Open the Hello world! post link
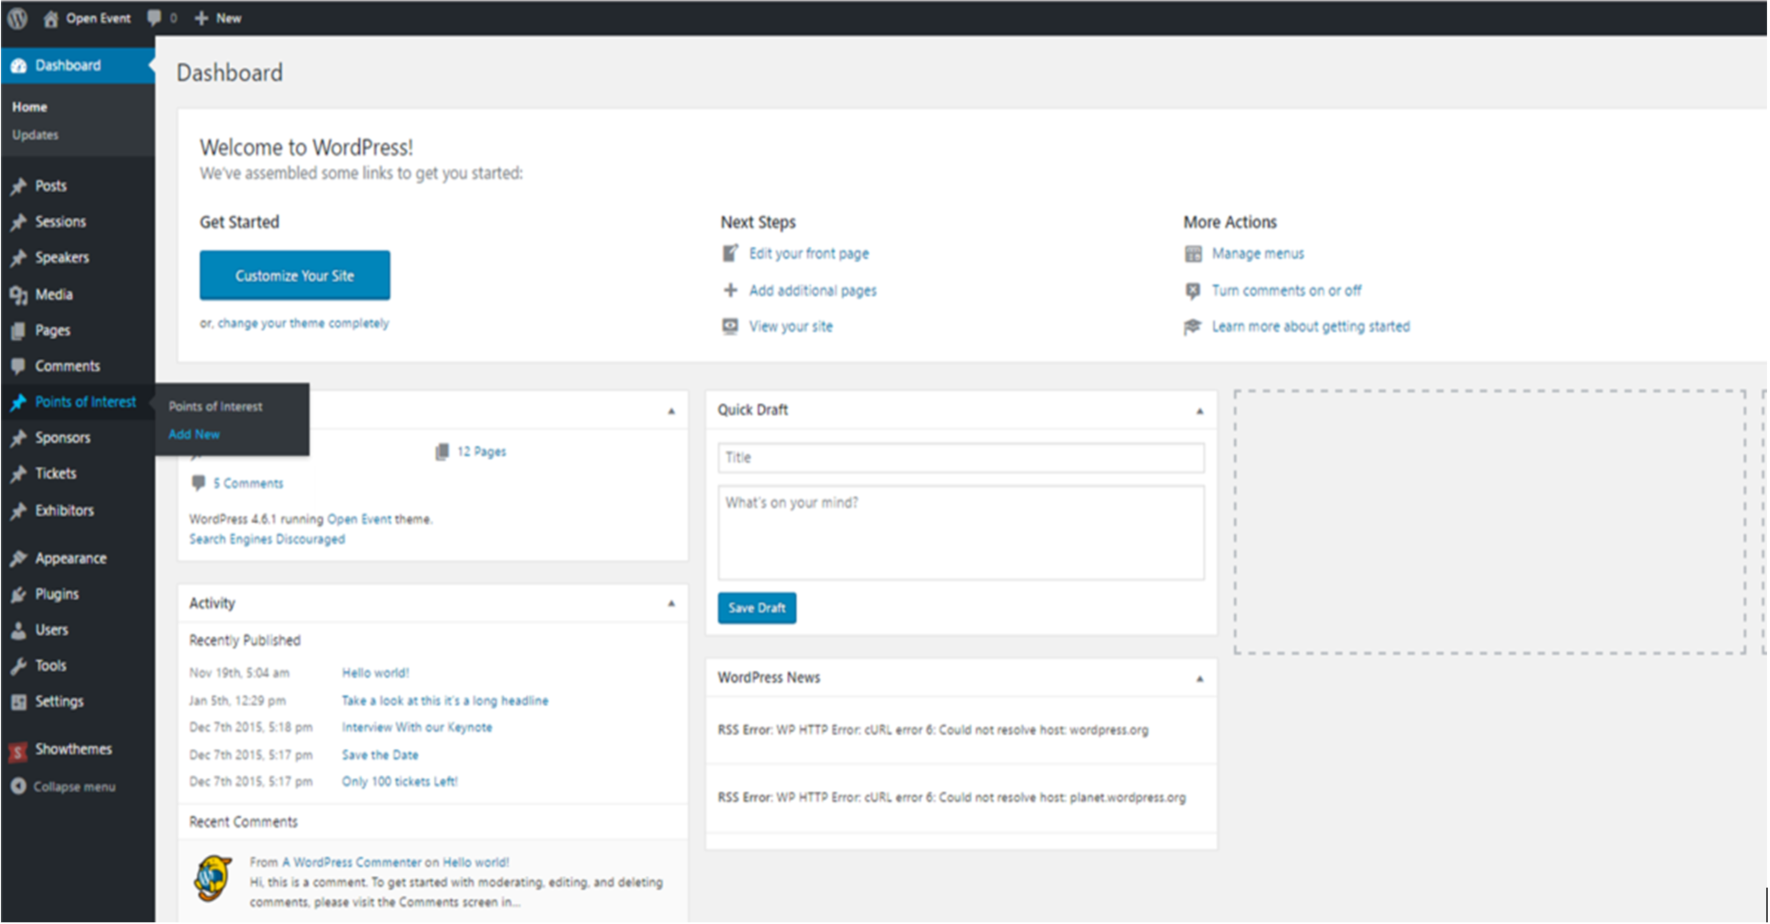This screenshot has height=924, width=1770. pyautogui.click(x=375, y=674)
